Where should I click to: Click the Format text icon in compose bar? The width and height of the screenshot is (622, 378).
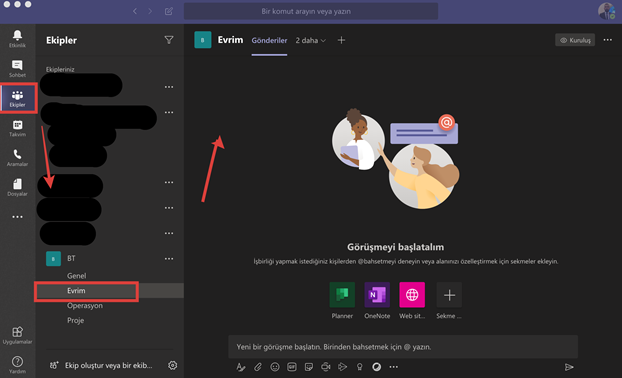pyautogui.click(x=240, y=367)
